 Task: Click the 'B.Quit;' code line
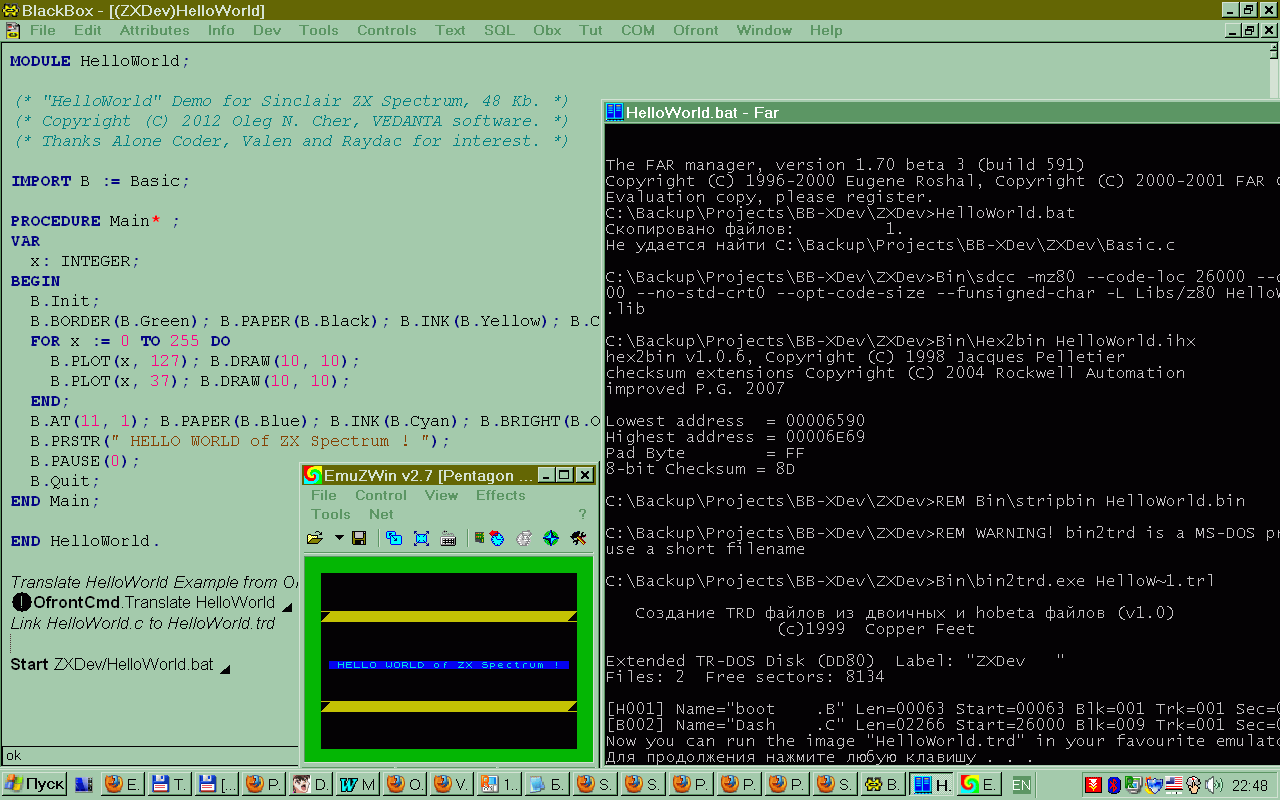click(65, 481)
